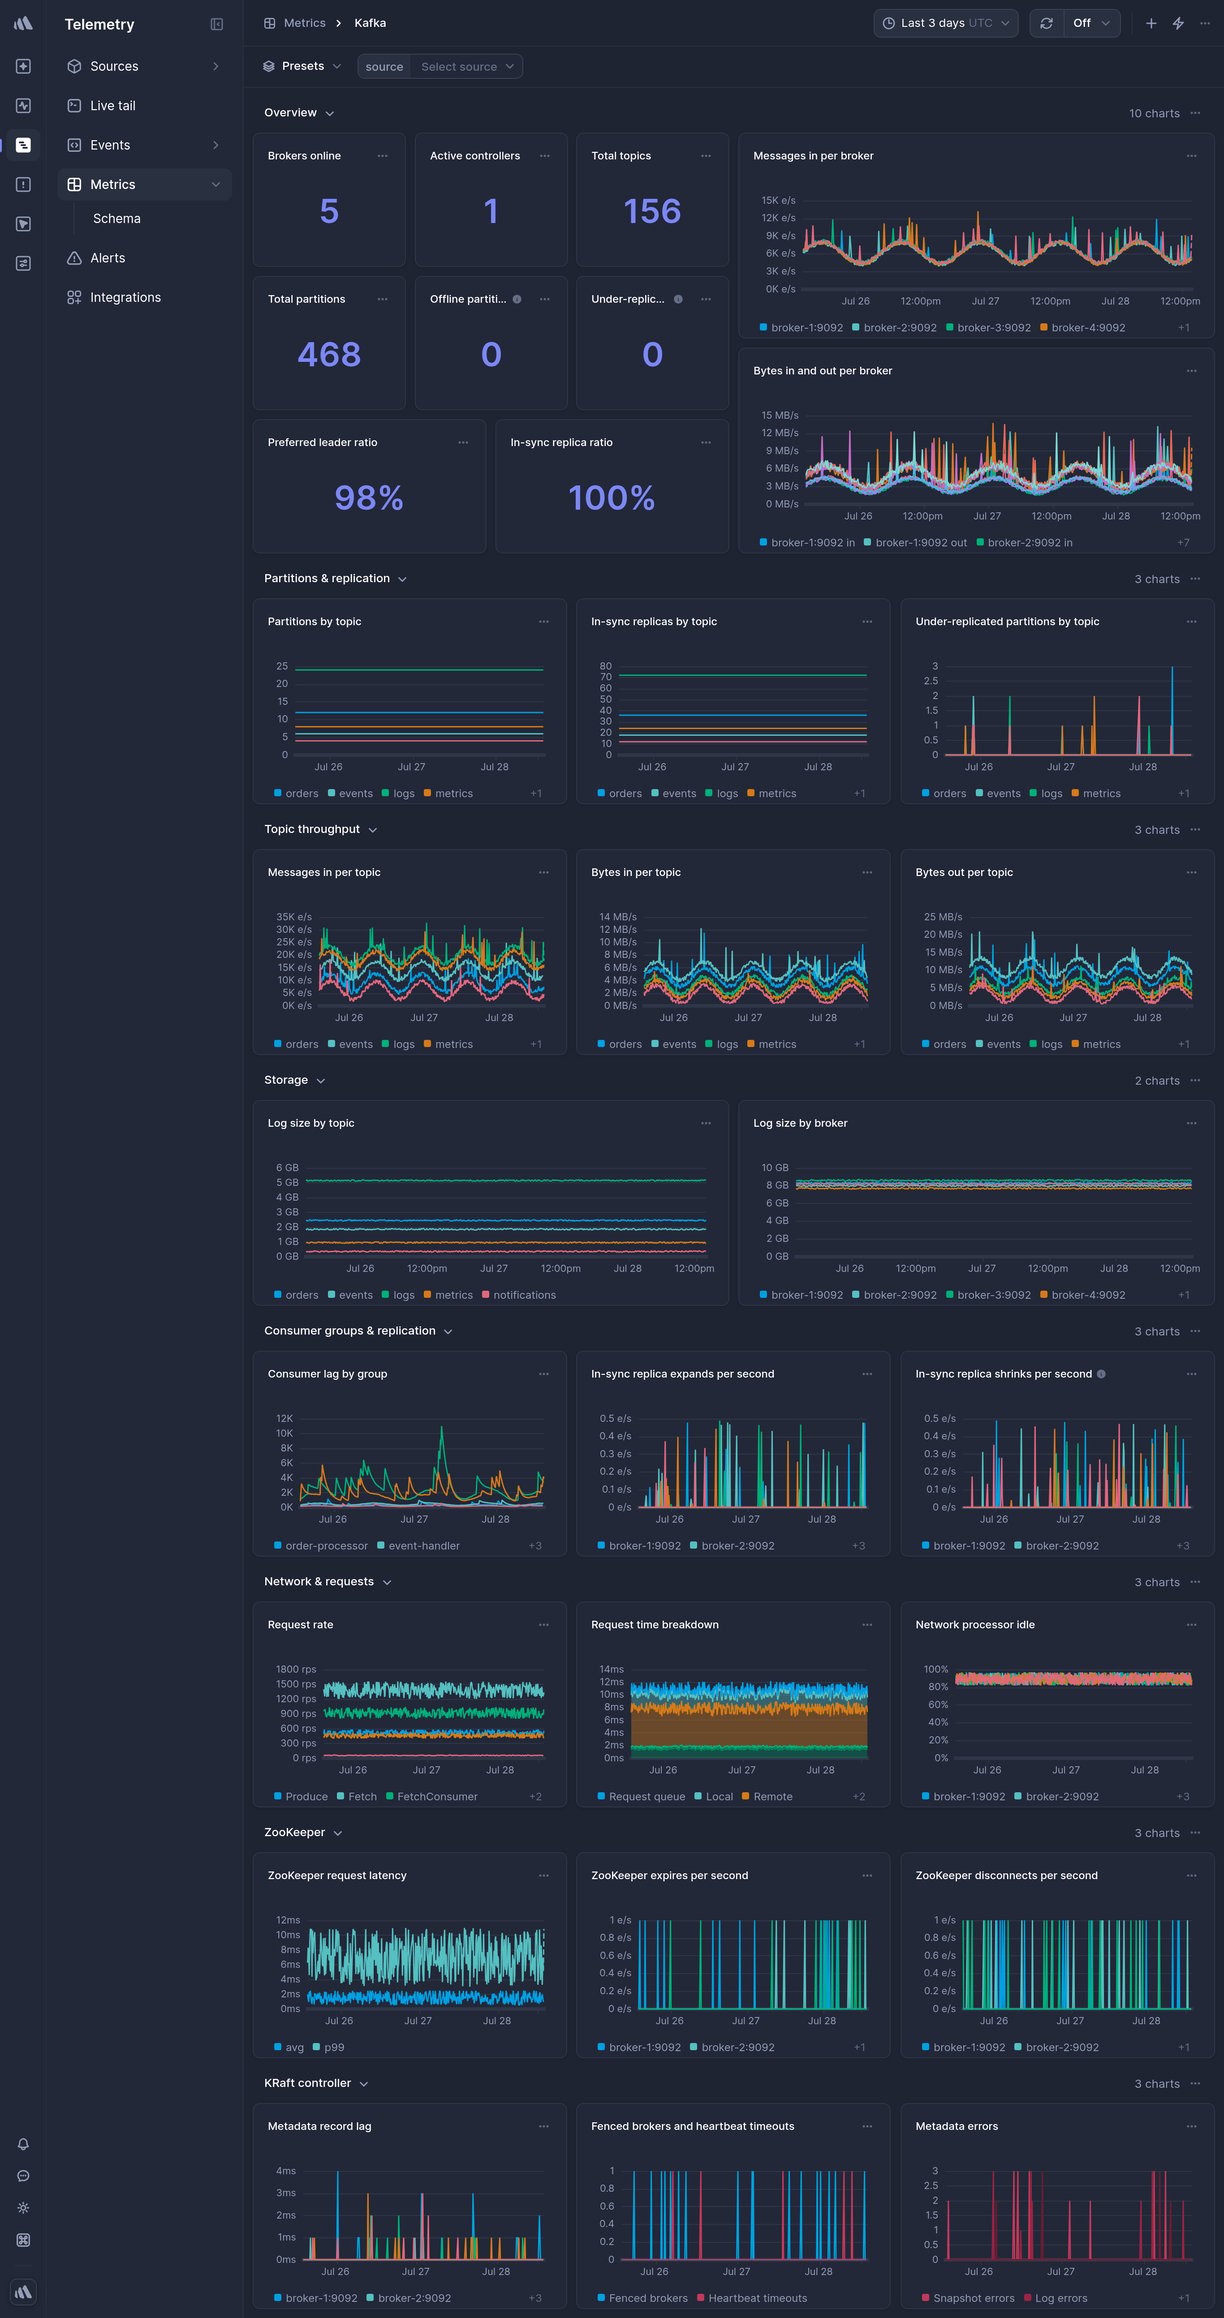The width and height of the screenshot is (1224, 2318).
Task: Toggle event-handler series in Consumer lag
Action: point(418,1546)
